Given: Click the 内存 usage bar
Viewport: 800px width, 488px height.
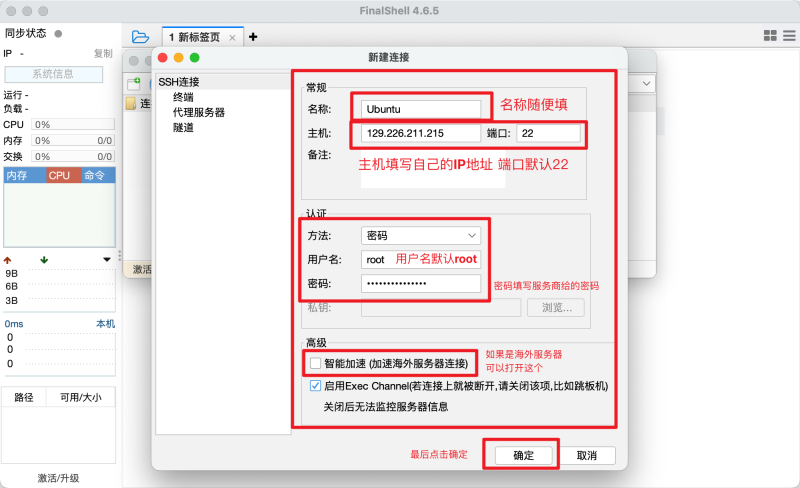Looking at the screenshot, I should pos(73,140).
